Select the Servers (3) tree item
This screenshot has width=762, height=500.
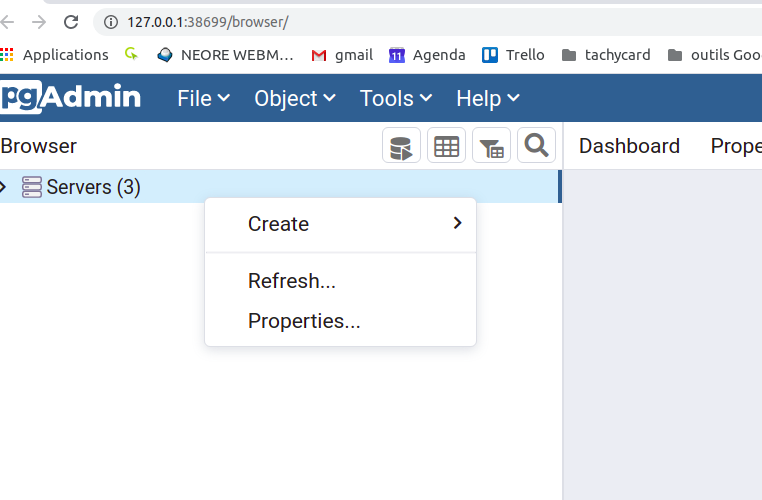pyautogui.click(x=281, y=187)
